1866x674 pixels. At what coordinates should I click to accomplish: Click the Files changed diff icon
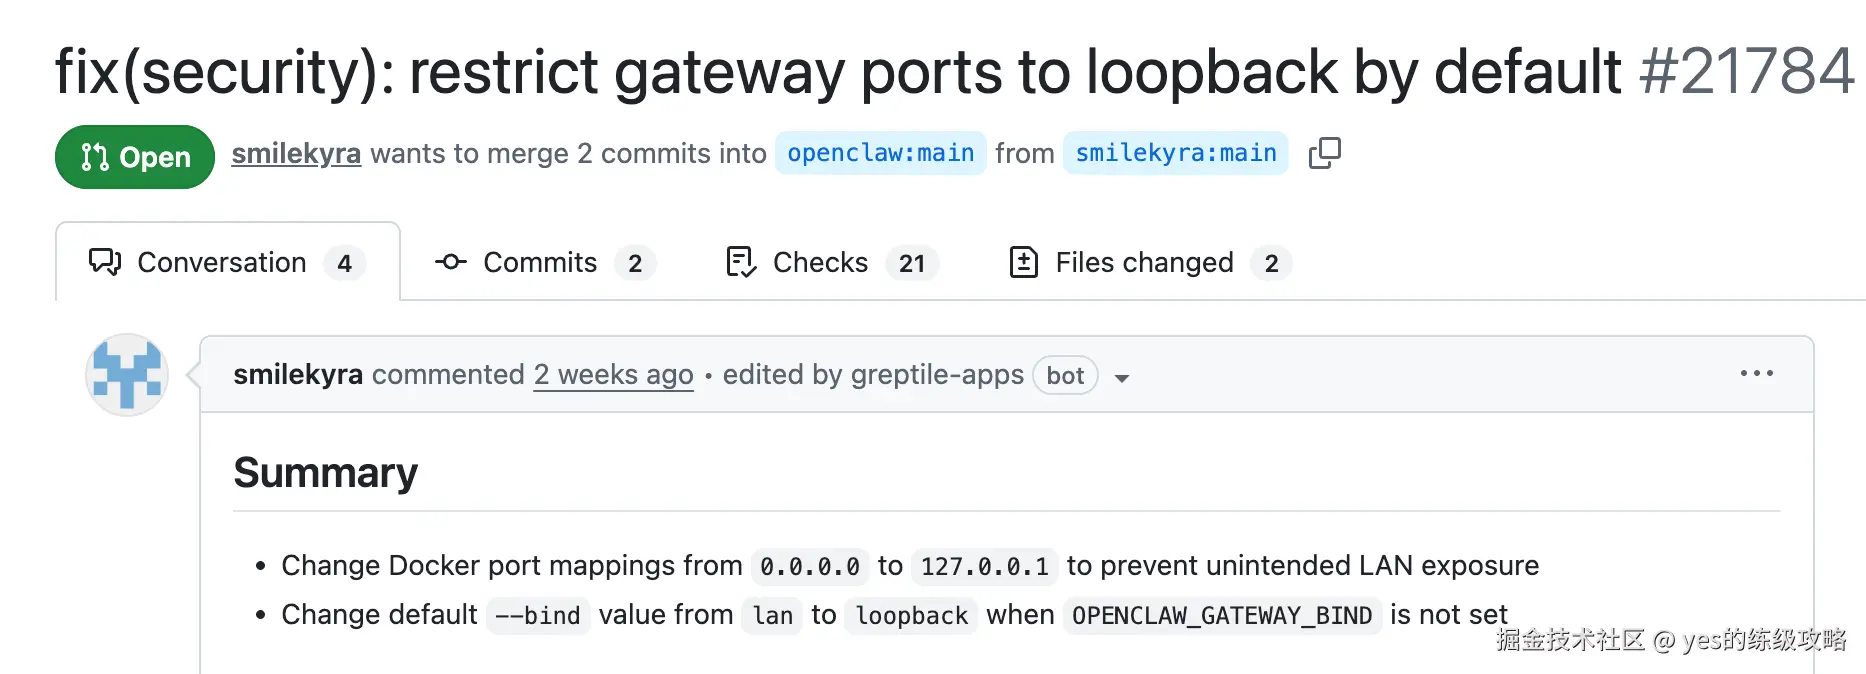1024,262
